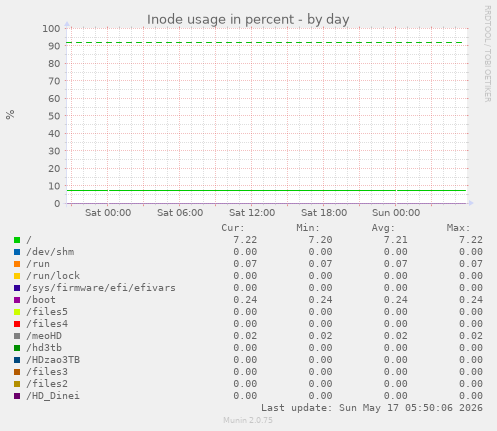497x431 pixels.
Task: Select the /run/lock legend label
Action: (53, 276)
